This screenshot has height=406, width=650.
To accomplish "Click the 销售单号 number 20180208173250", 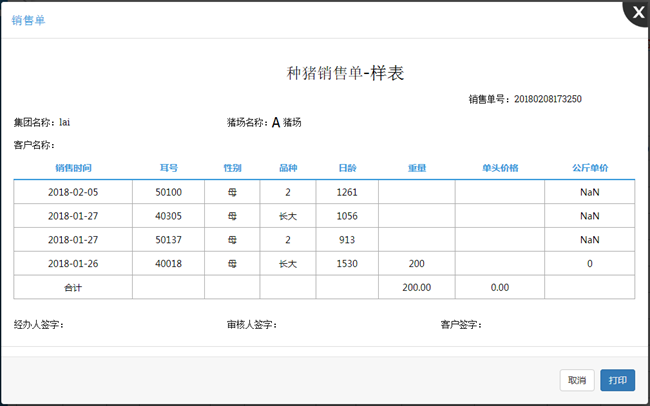I will coord(547,99).
